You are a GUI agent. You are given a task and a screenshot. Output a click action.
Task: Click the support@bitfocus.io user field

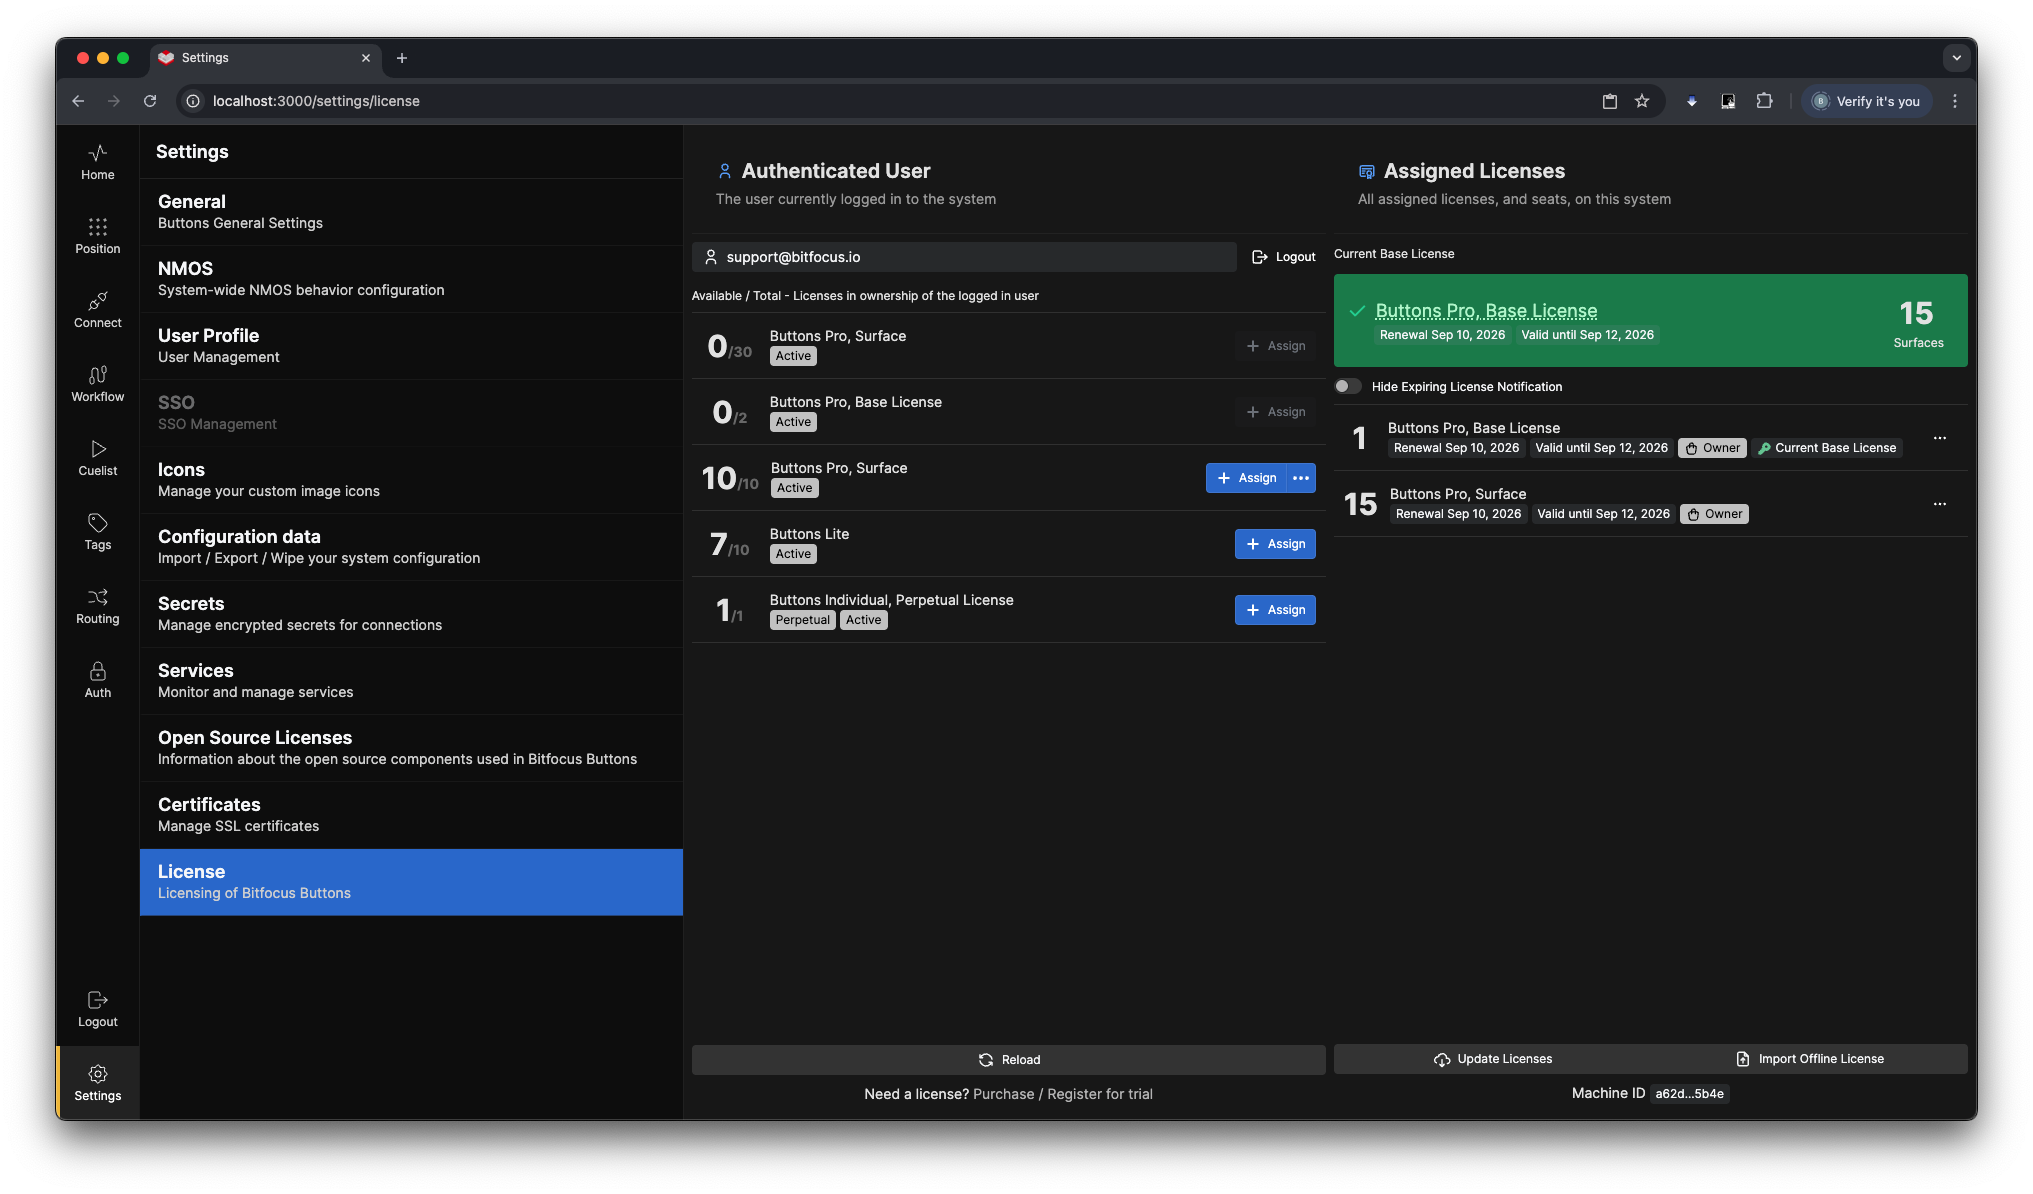point(964,257)
